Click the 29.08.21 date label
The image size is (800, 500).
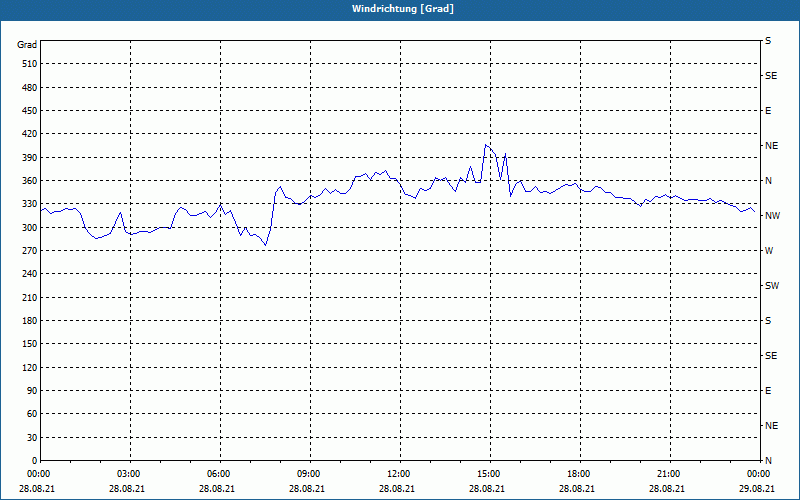(x=757, y=489)
